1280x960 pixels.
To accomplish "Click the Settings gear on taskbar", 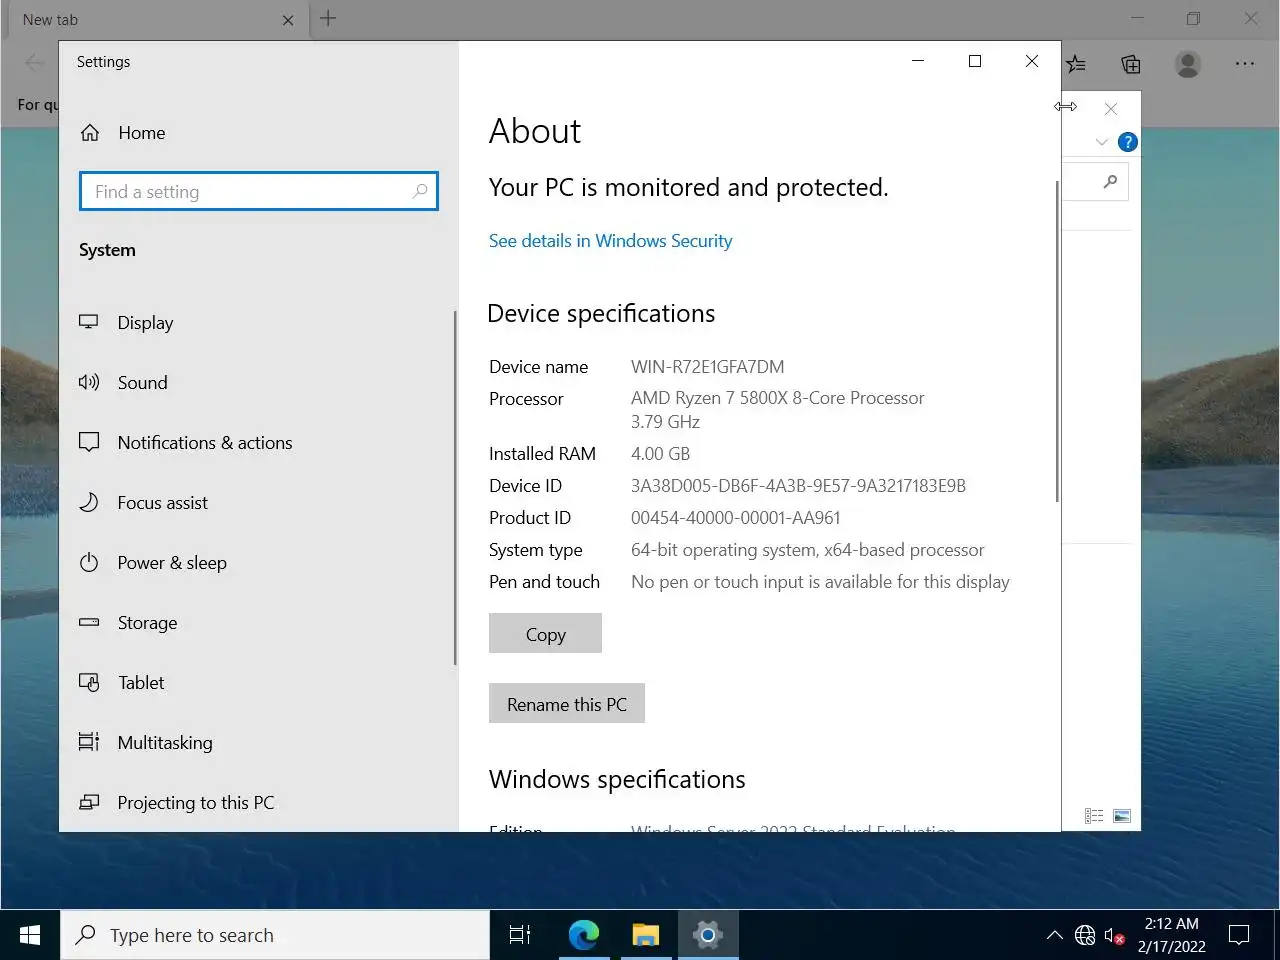I will click(708, 935).
